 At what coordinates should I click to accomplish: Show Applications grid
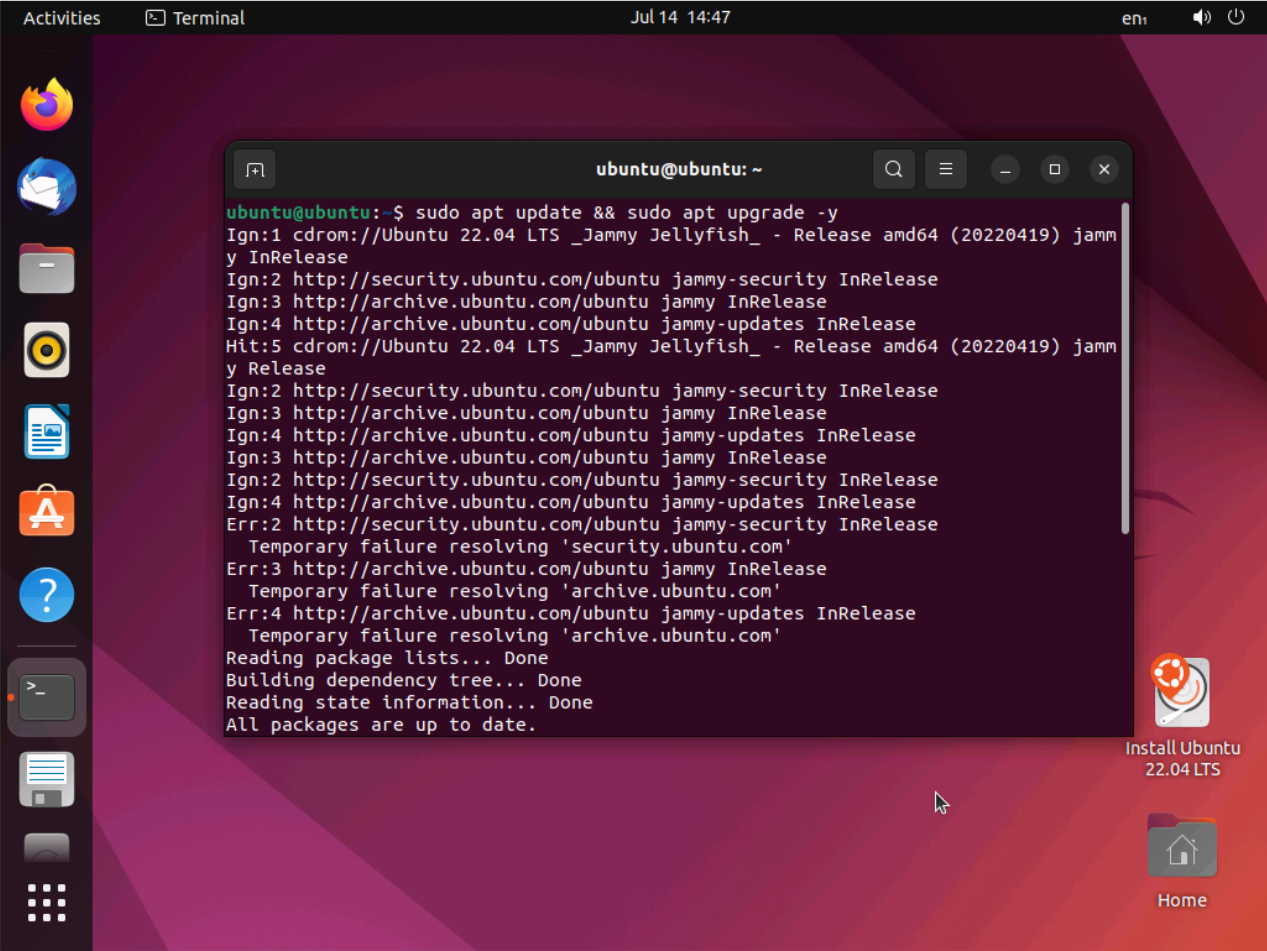point(47,902)
